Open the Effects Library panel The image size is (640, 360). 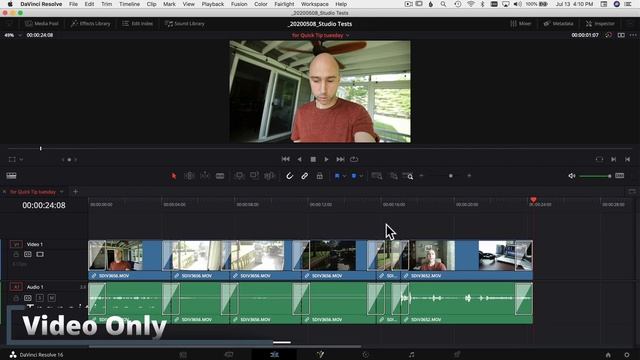tap(91, 24)
